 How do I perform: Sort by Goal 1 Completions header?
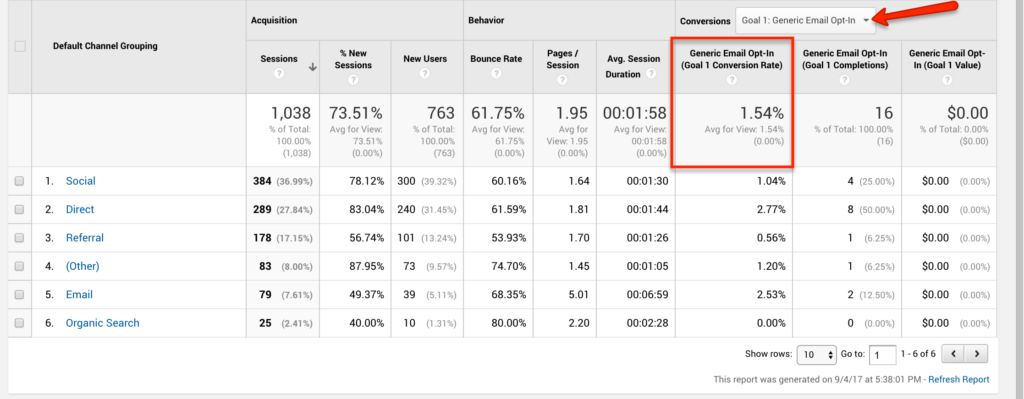pos(844,59)
